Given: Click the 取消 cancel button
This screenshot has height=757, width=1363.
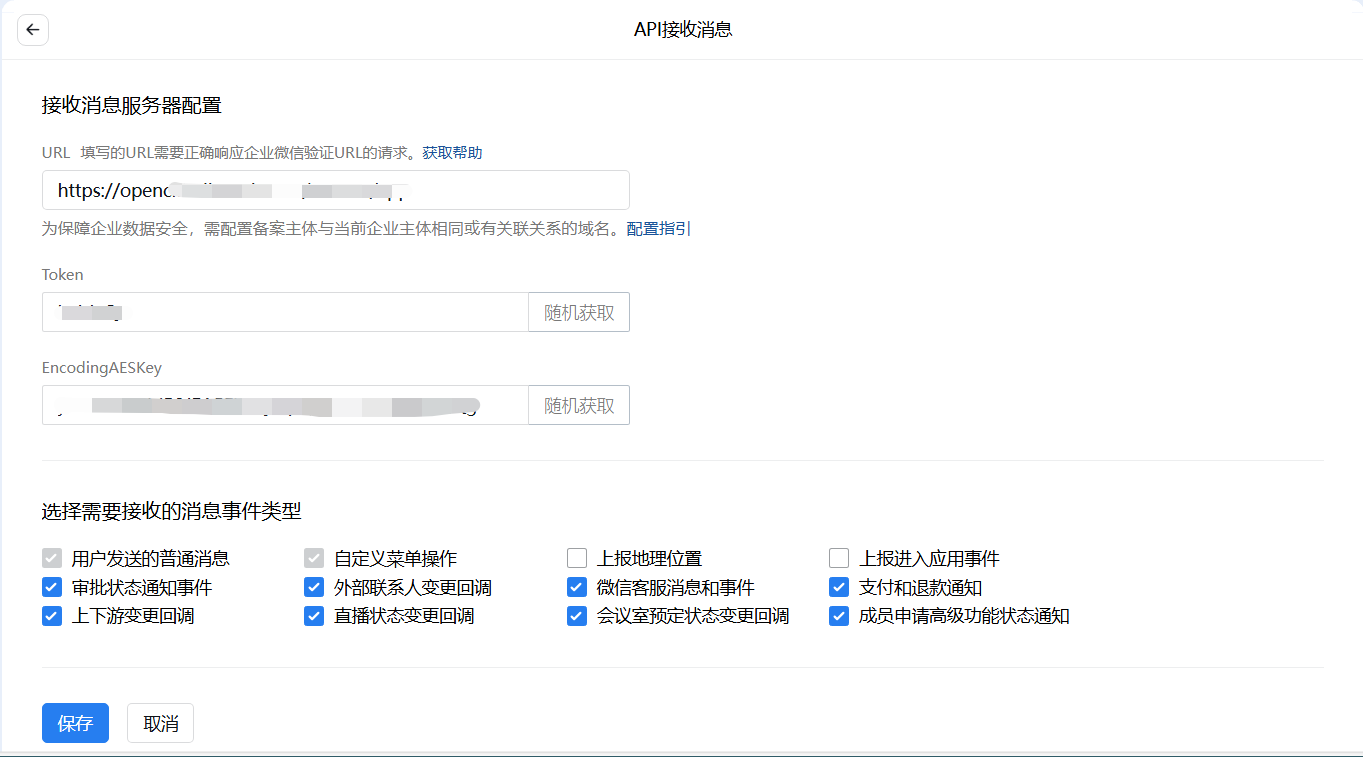Looking at the screenshot, I should [160, 723].
